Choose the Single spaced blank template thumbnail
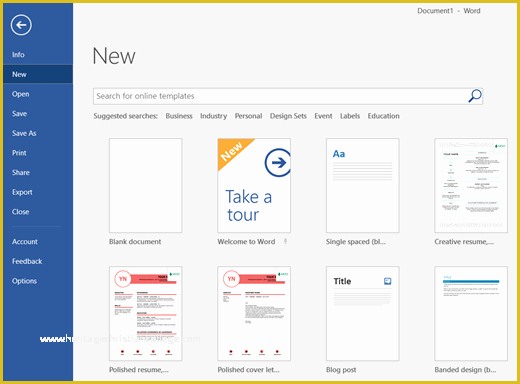The width and height of the screenshot is (520, 384). click(363, 185)
